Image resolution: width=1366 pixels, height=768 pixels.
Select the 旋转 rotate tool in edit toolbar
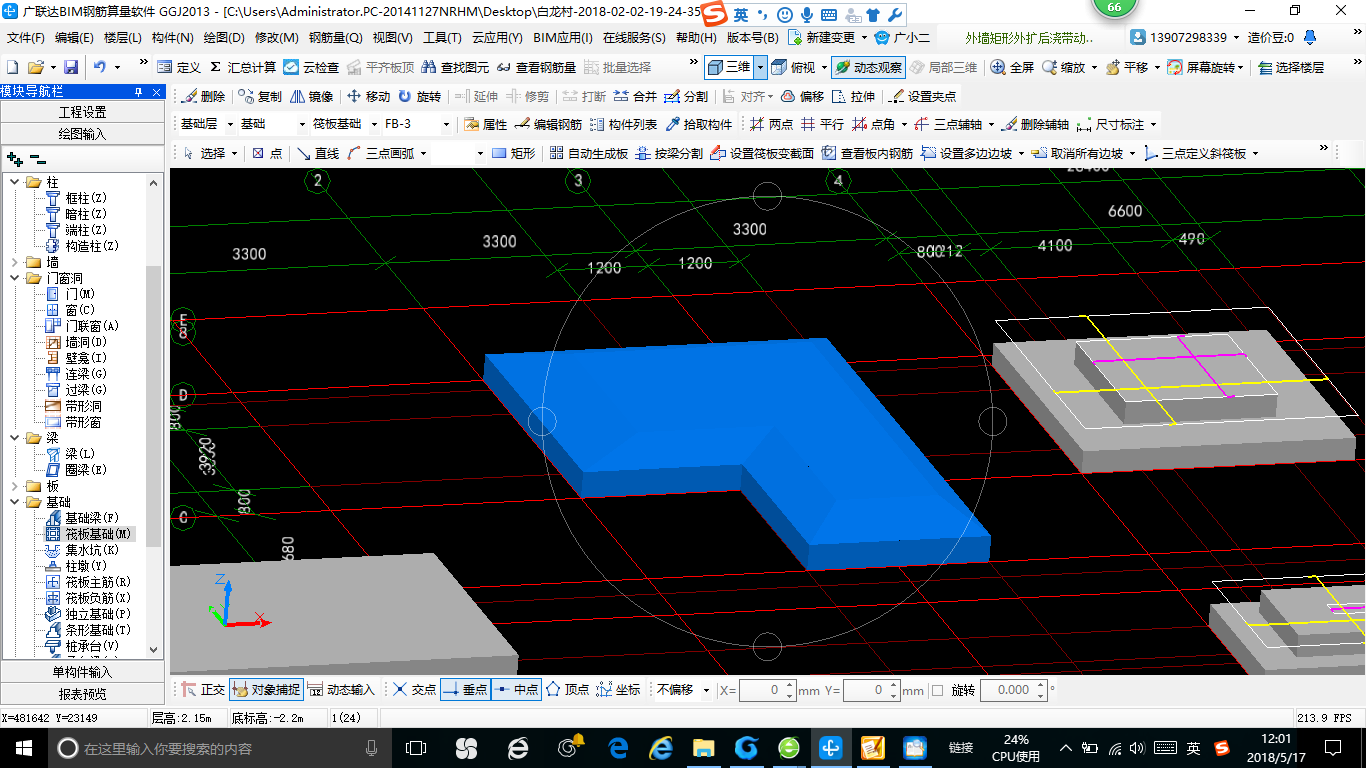pos(419,97)
